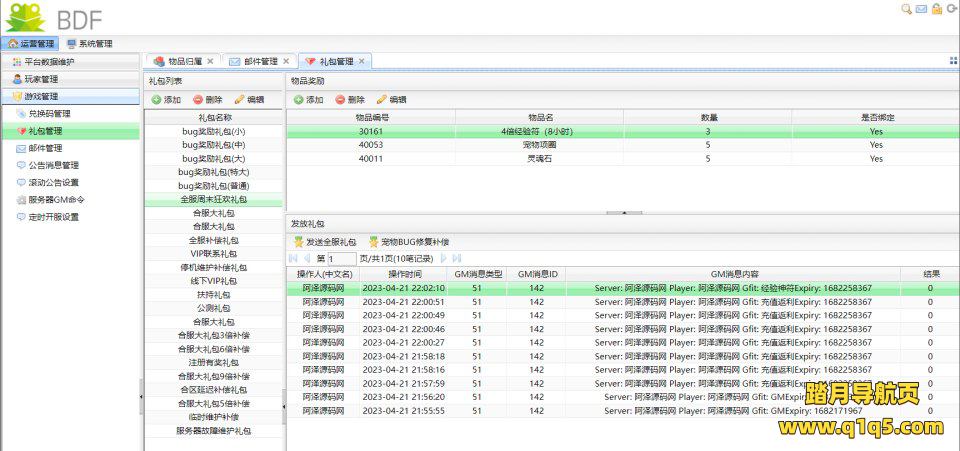
Task: Click the 发送全服礼包 button
Action: 324,242
